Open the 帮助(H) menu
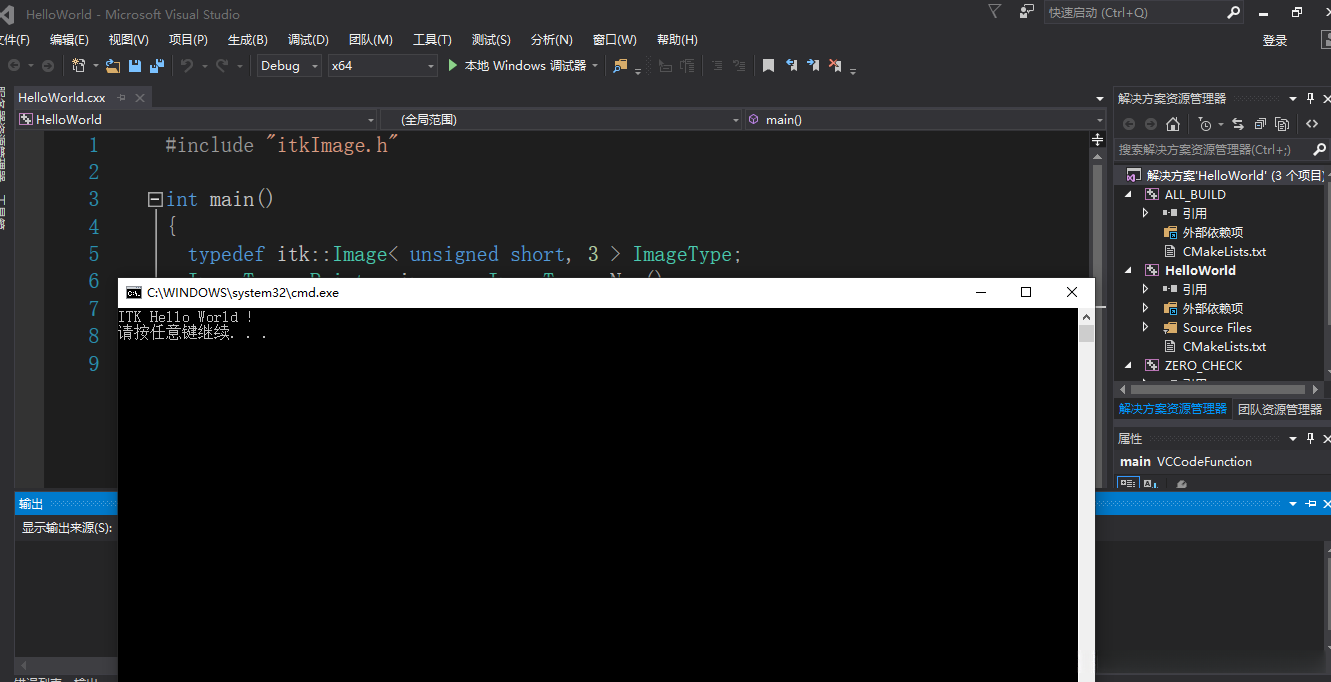The image size is (1331, 682). (x=677, y=40)
